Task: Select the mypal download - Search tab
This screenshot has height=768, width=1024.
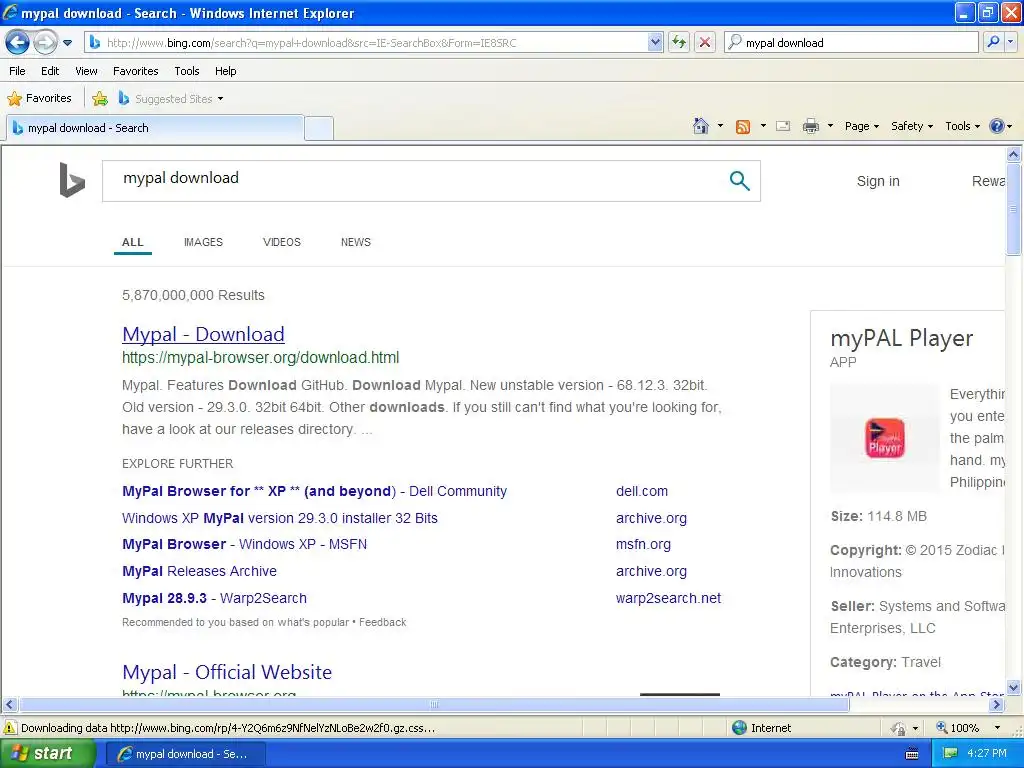Action: 155,128
